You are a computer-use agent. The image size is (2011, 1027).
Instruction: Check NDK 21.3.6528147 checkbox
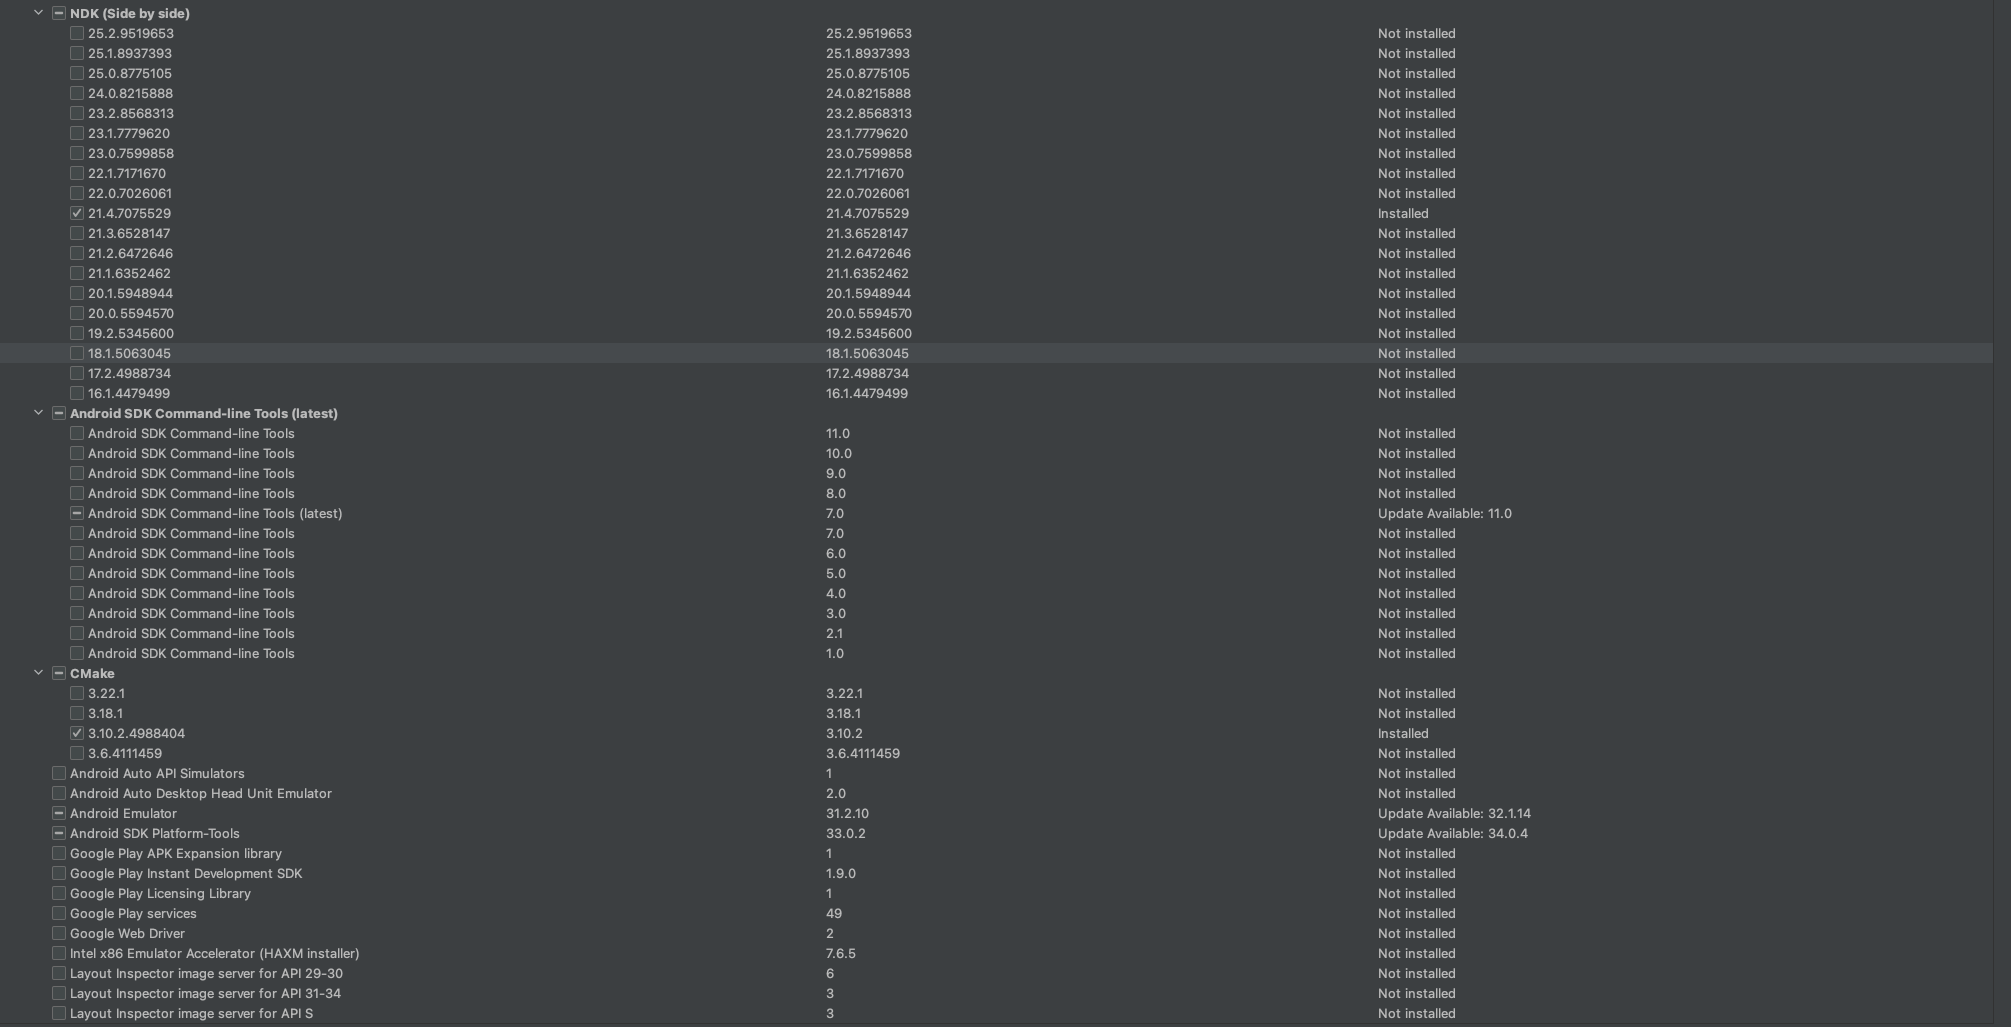(x=77, y=233)
